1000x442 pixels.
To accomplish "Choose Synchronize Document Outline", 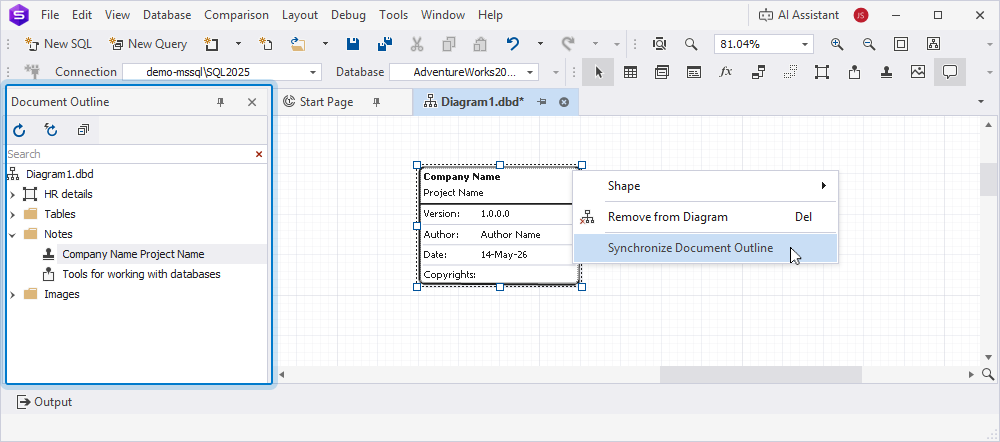I will [706, 248].
